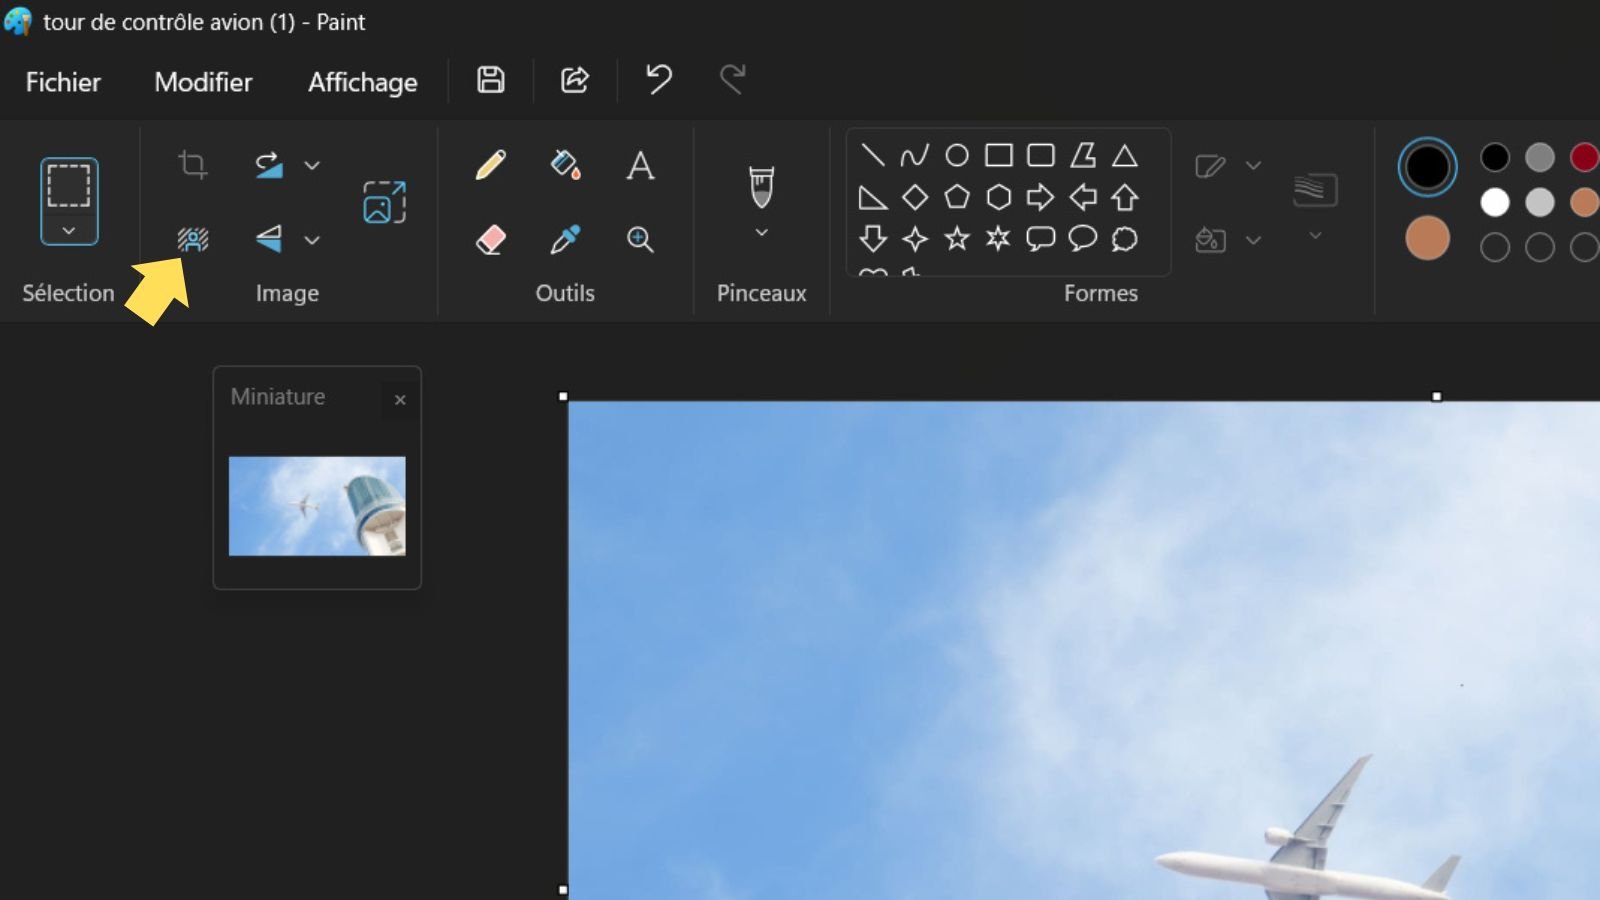
Task: Expand the selection options dropdown
Action: [x=68, y=232]
